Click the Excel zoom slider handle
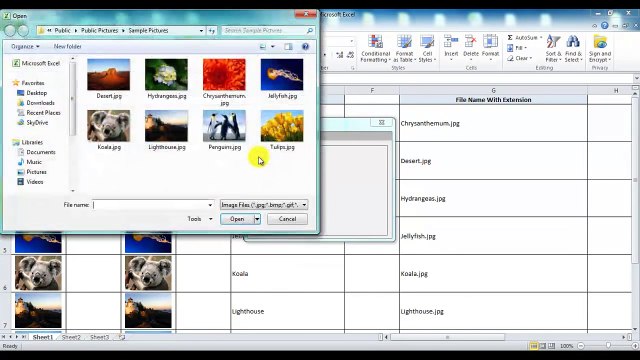640x360 pixels. pyautogui.click(x=608, y=346)
